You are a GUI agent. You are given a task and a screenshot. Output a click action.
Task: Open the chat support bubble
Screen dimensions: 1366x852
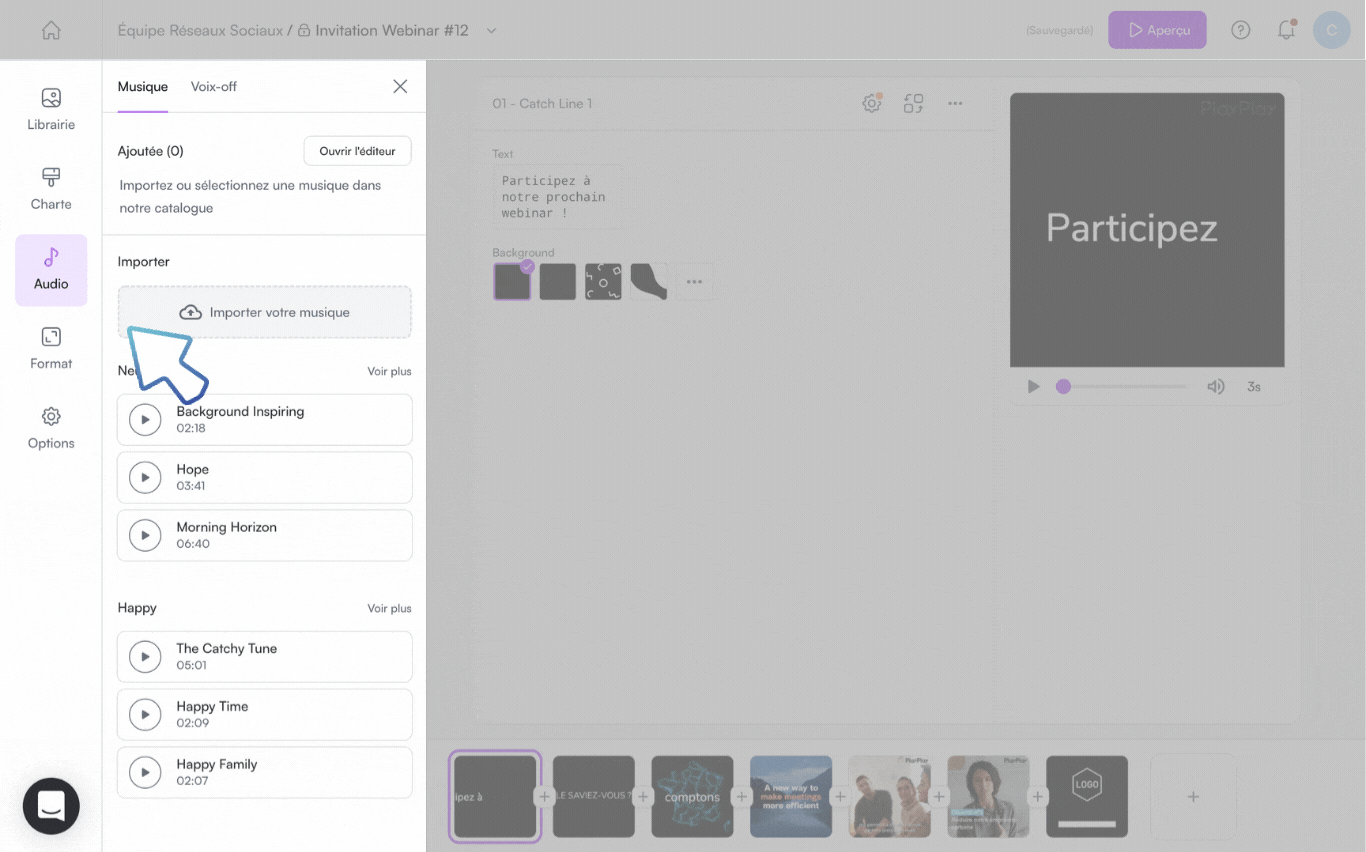click(51, 805)
